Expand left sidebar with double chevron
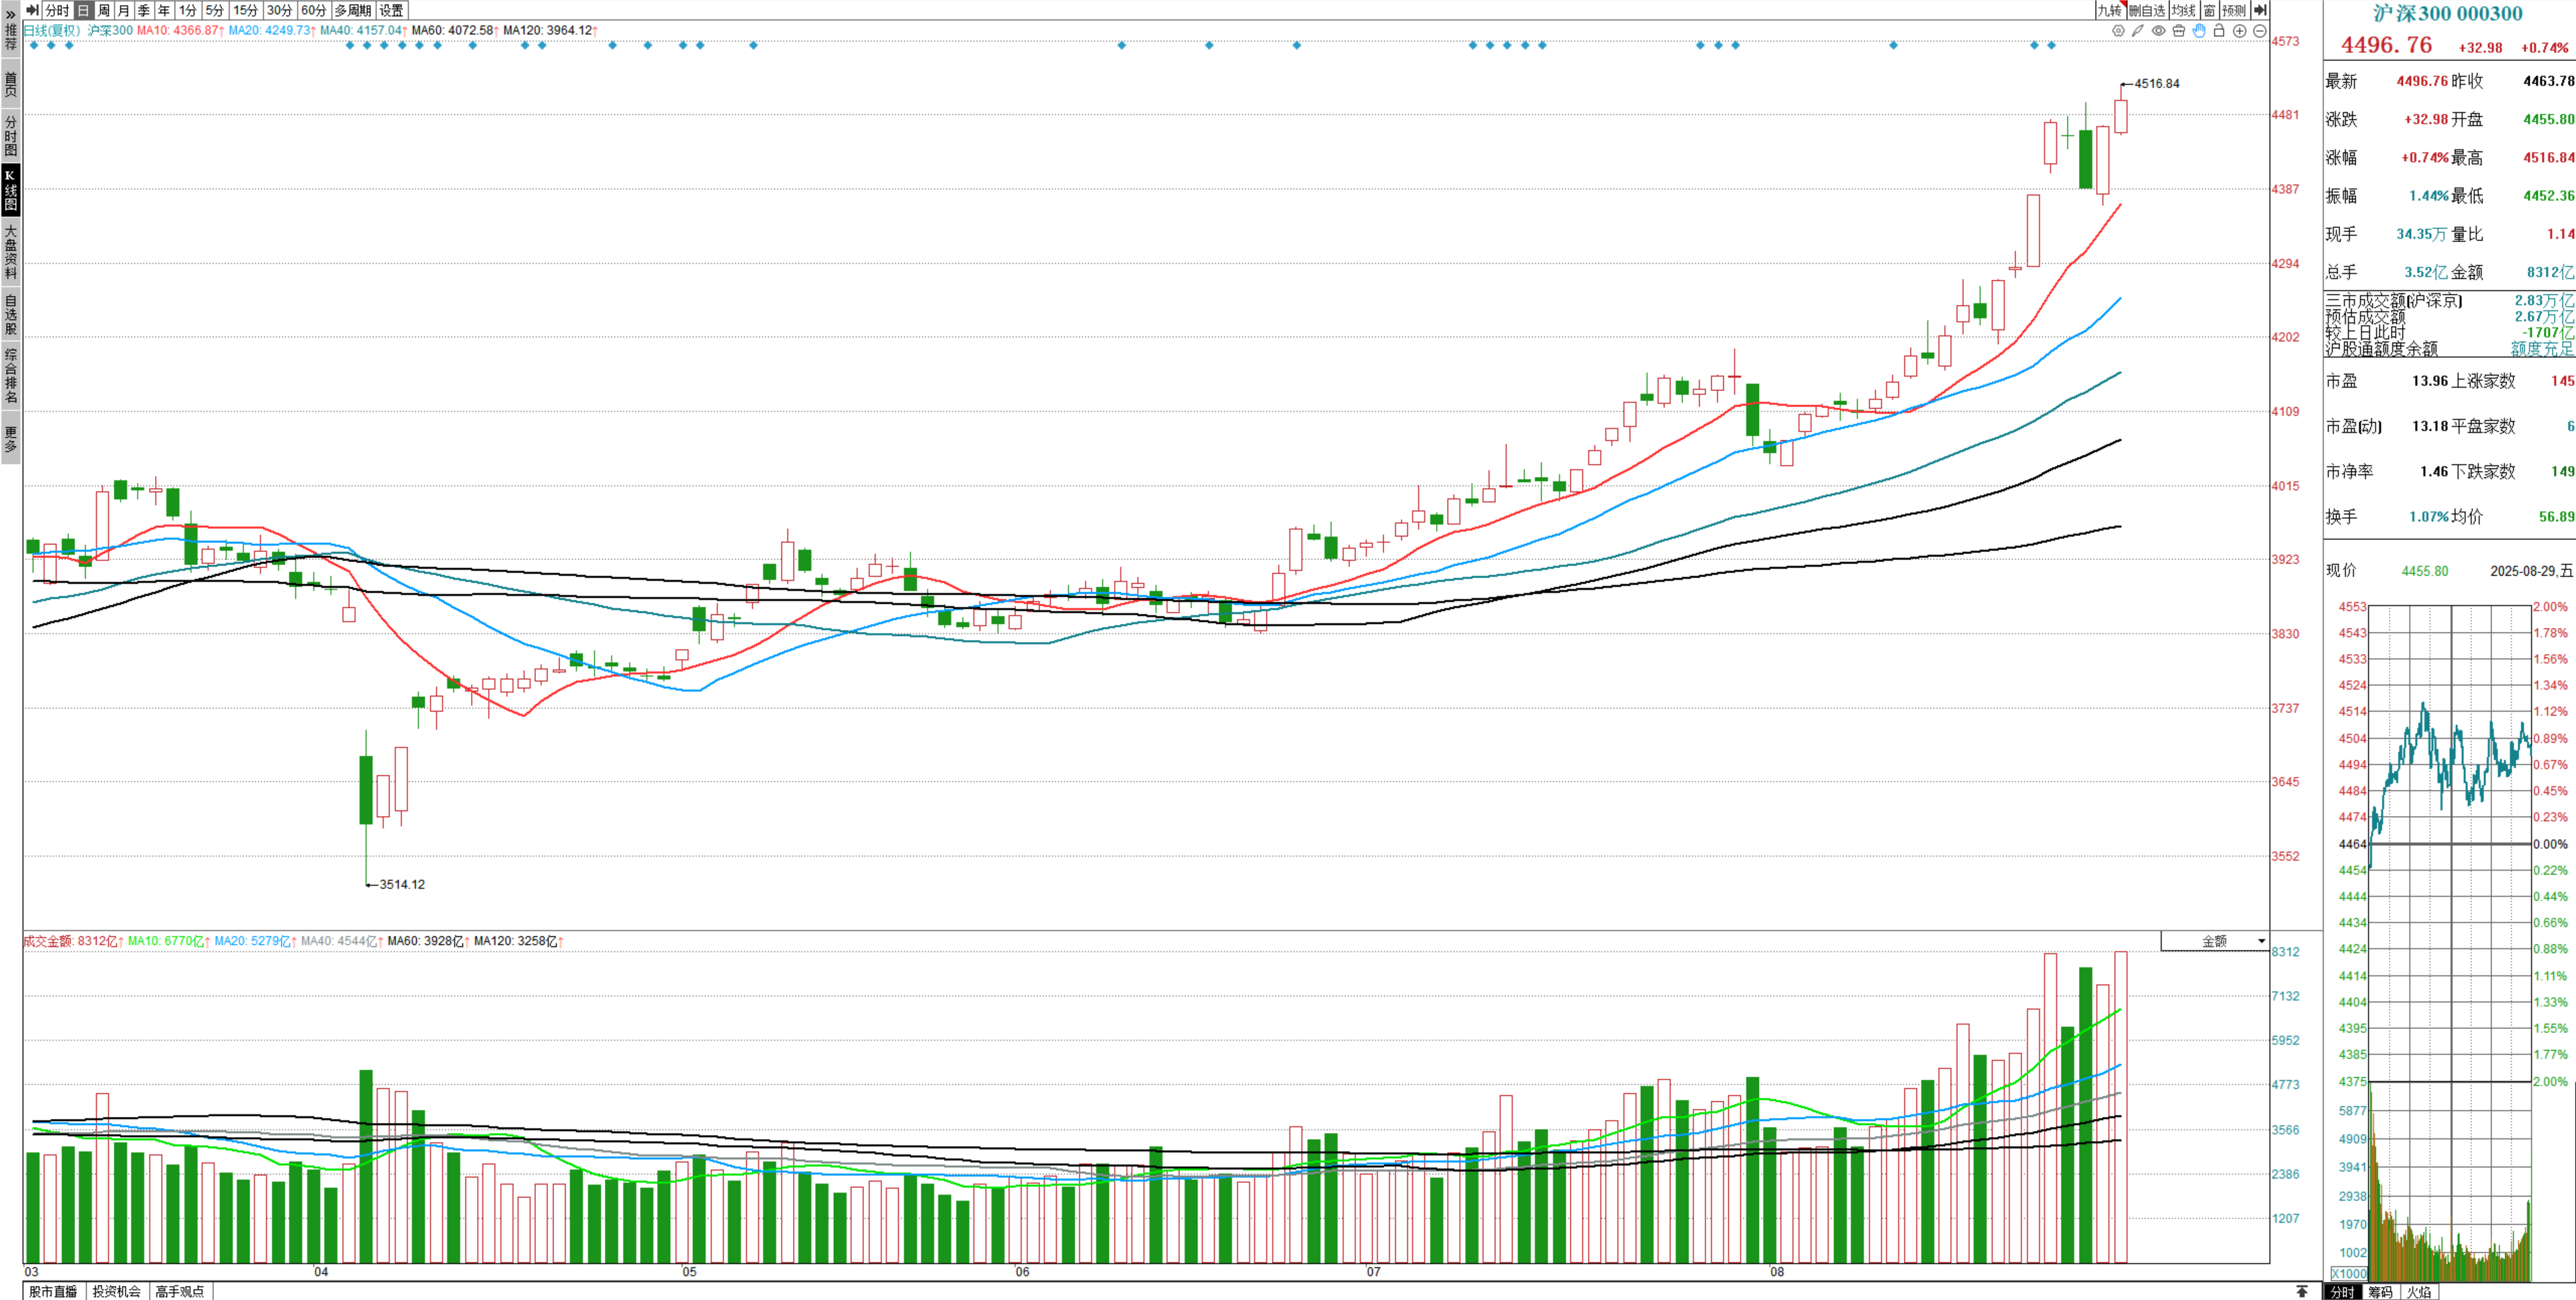2576x1300 pixels. pos(10,14)
